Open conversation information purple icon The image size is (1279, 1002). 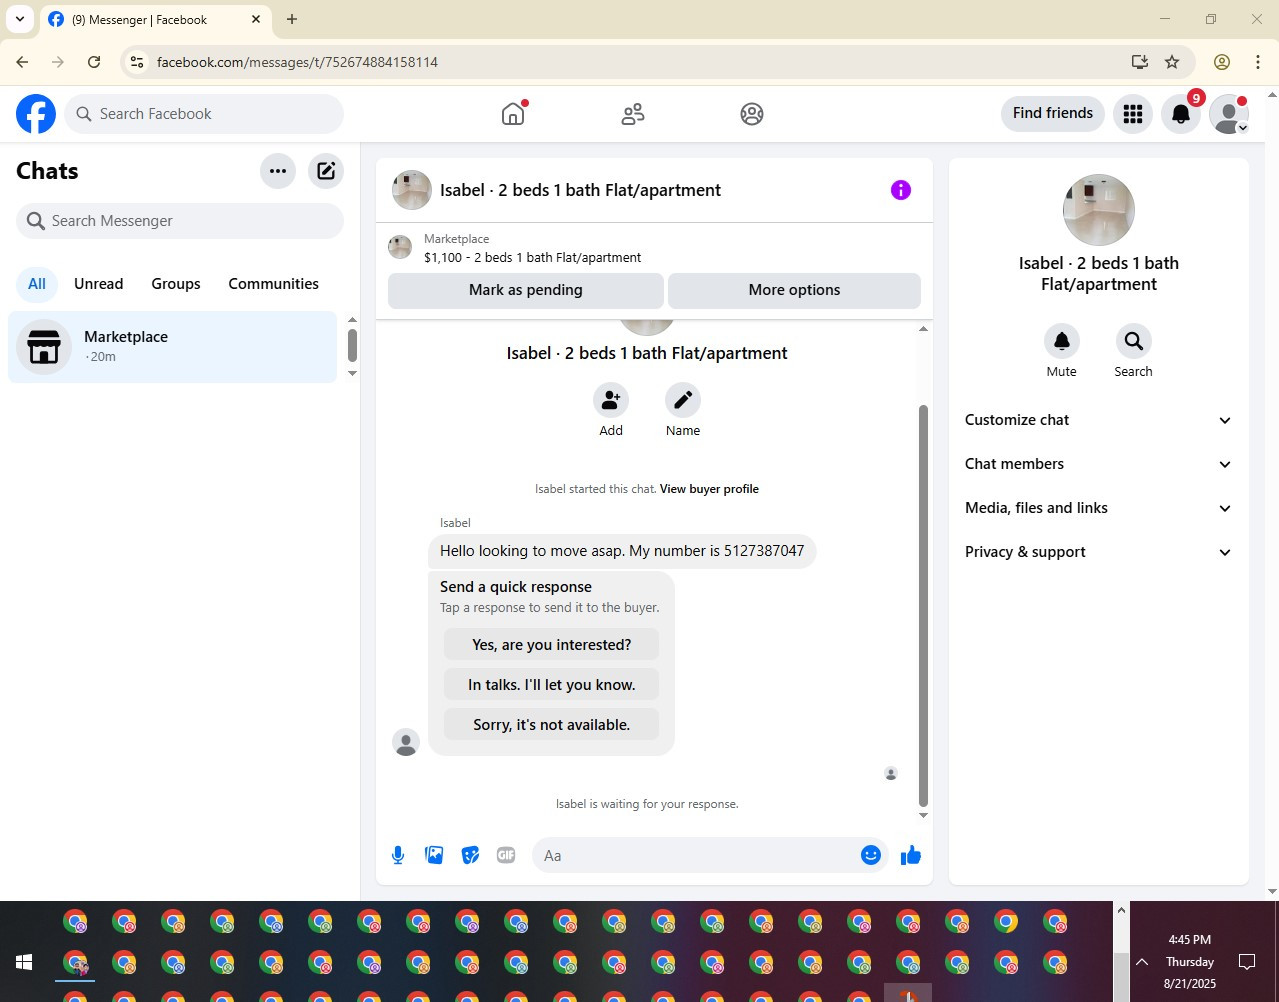click(x=901, y=190)
